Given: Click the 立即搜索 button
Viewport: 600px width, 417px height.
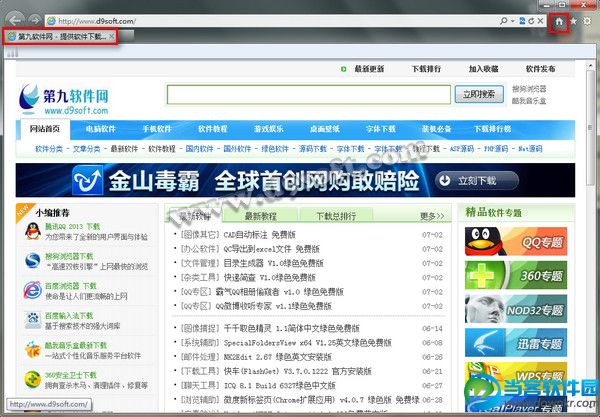Looking at the screenshot, I should pos(479,94).
